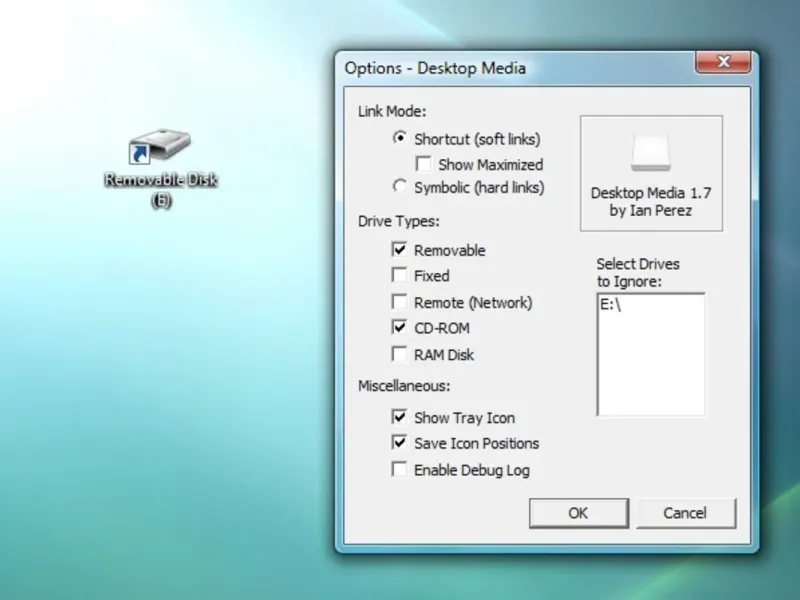Screen dimensions: 800x600
Task: Click the Link Mode label
Action: coord(392,111)
